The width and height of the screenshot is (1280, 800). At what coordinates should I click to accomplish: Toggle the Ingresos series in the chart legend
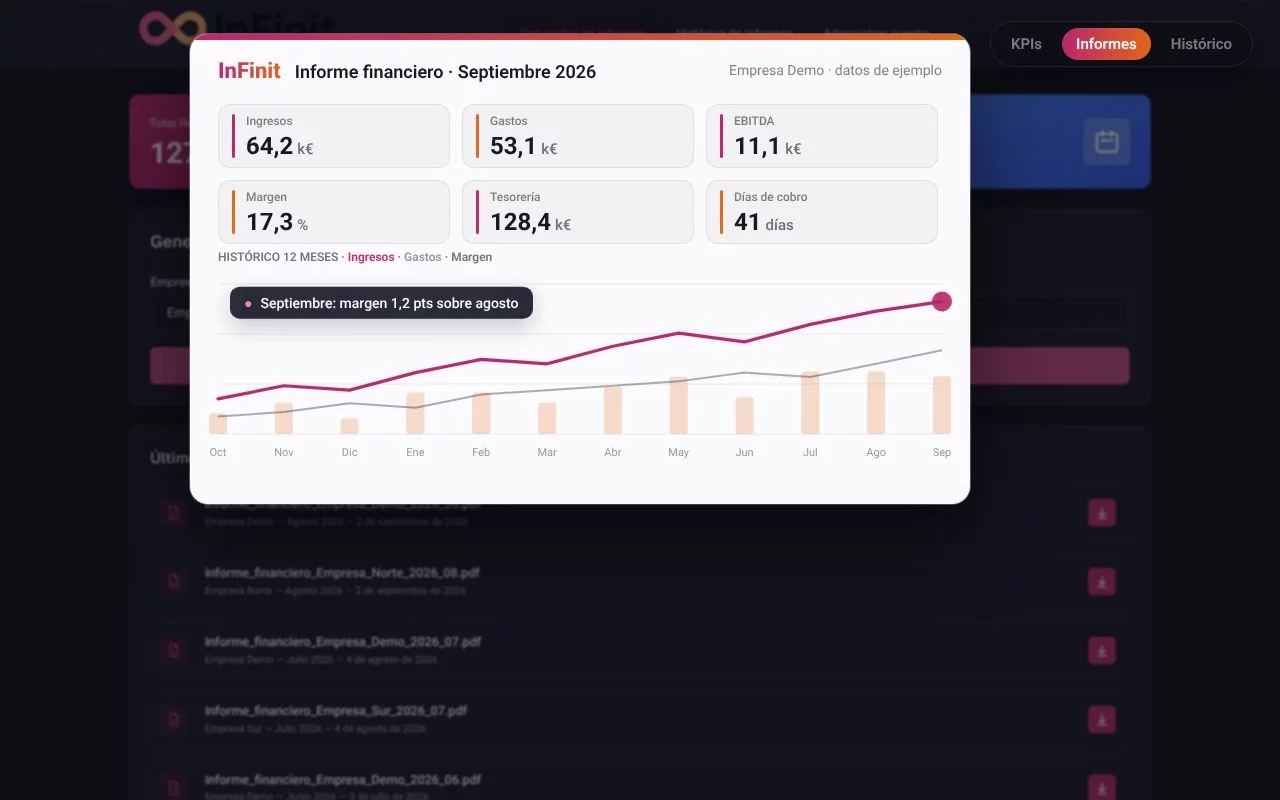click(x=371, y=257)
